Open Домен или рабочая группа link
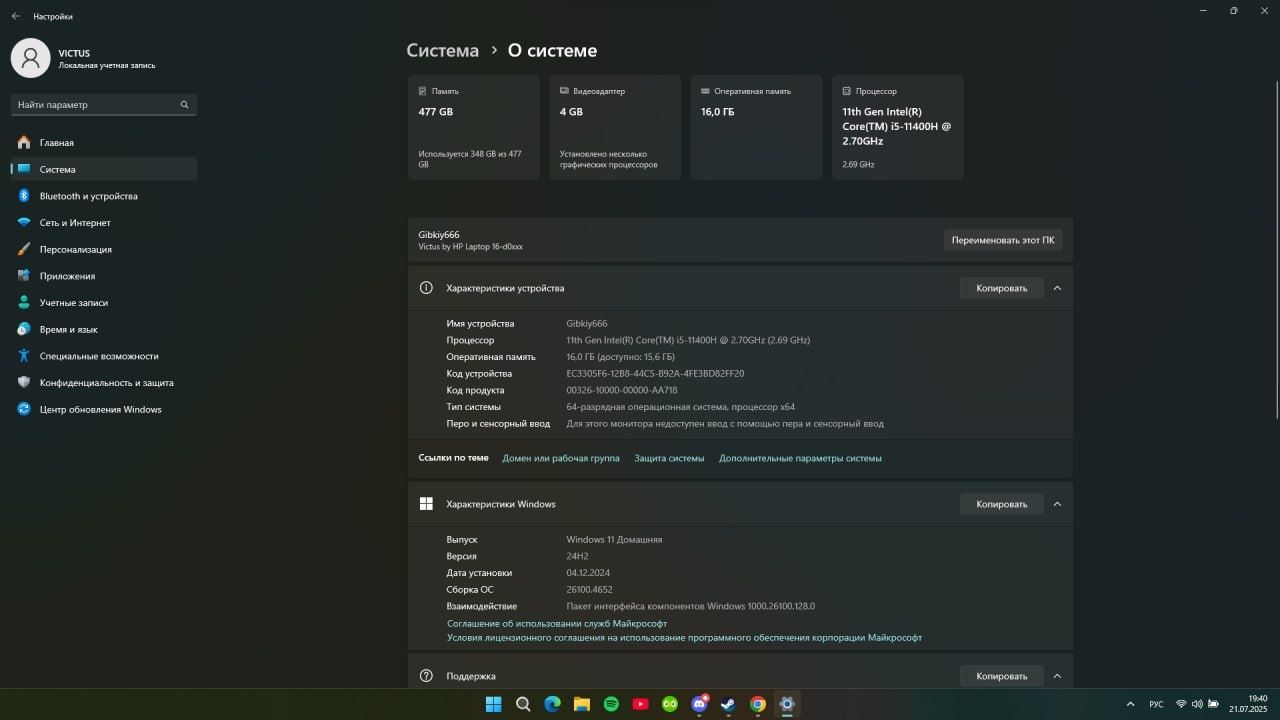This screenshot has height=720, width=1280. (561, 458)
